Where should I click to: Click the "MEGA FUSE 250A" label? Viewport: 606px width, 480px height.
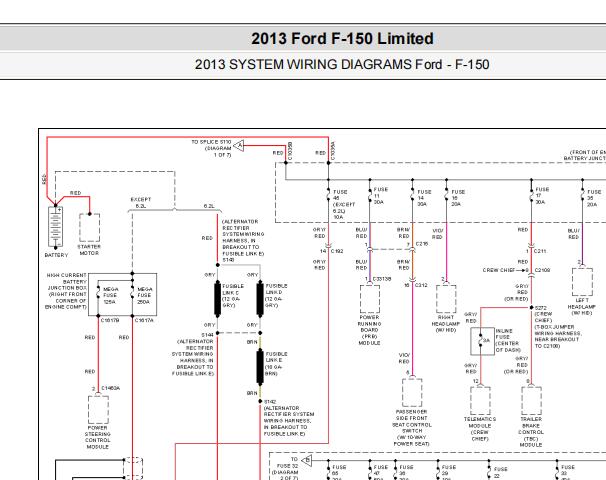144,295
